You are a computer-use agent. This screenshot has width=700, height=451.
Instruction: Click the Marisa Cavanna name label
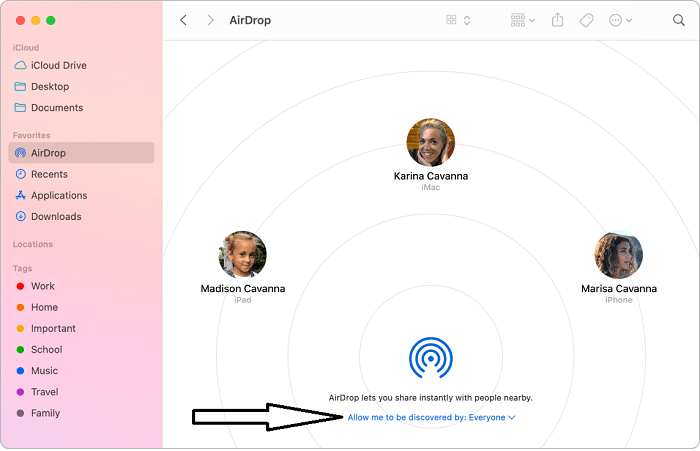coord(619,288)
